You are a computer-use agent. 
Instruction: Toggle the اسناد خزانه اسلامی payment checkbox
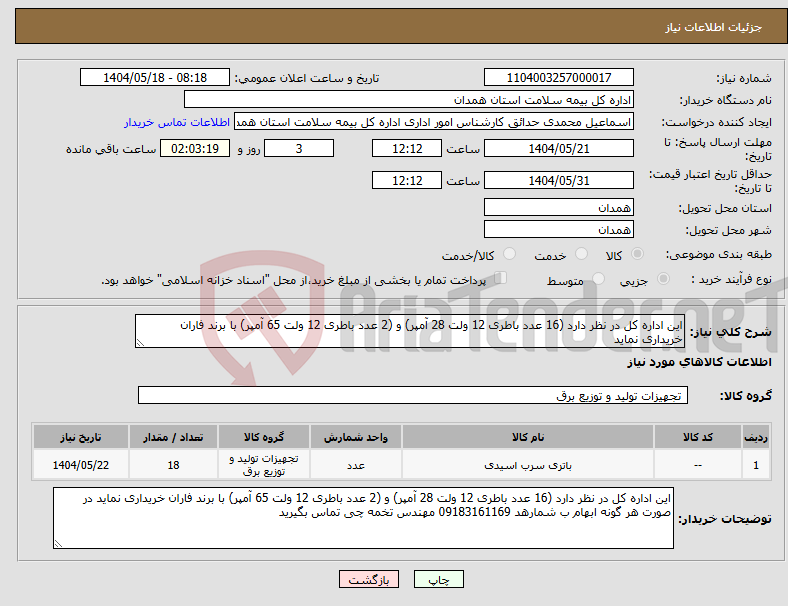tap(501, 278)
